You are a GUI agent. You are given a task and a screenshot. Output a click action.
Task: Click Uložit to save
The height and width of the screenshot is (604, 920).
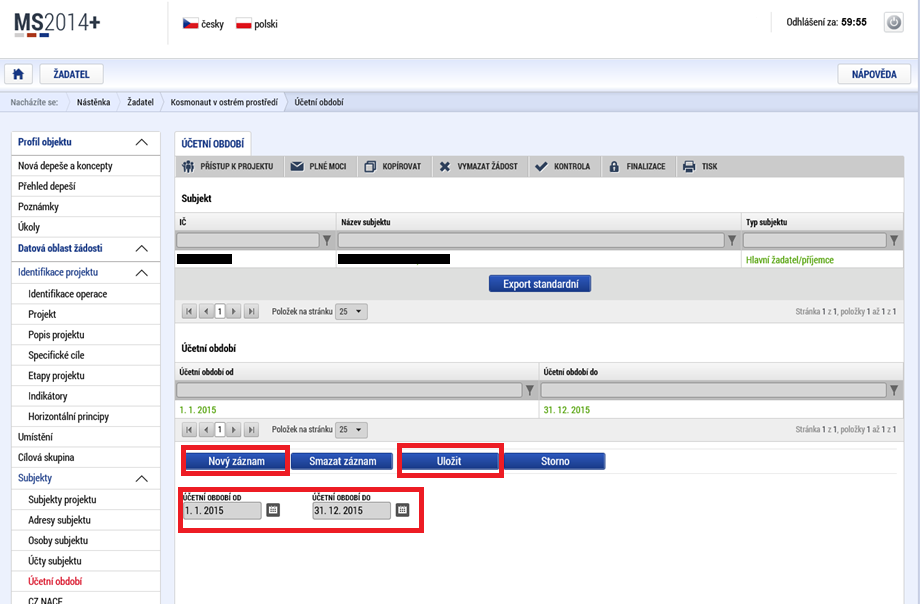(449, 461)
